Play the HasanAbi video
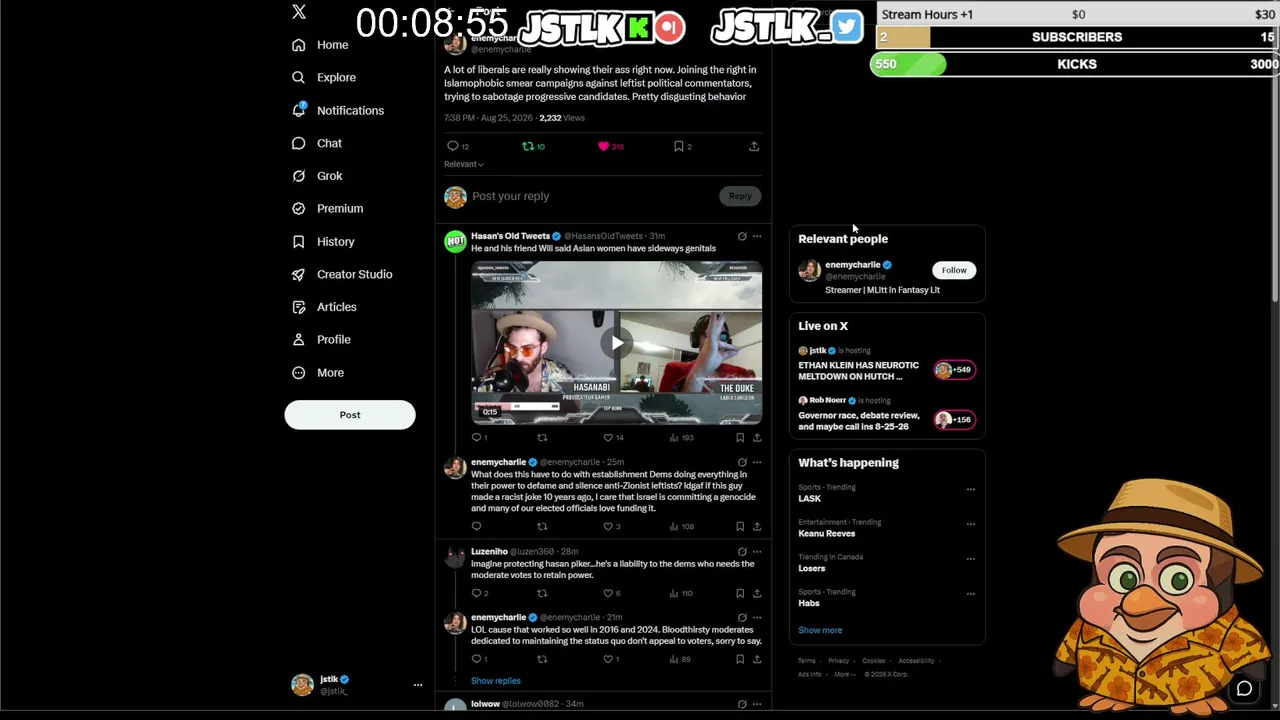The height and width of the screenshot is (720, 1280). [x=617, y=343]
